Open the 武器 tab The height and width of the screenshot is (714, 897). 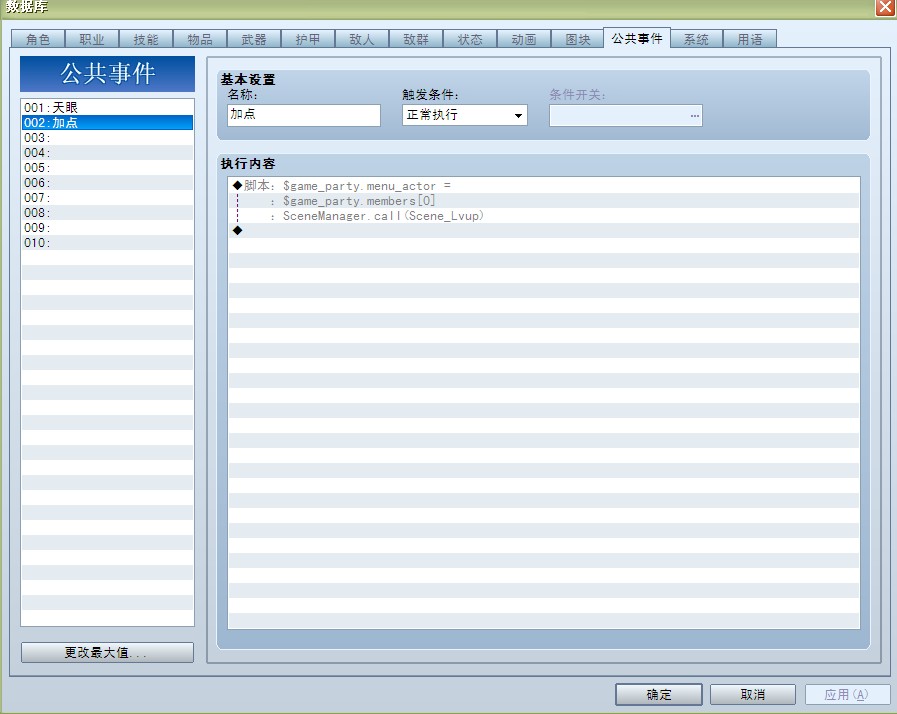(253, 39)
